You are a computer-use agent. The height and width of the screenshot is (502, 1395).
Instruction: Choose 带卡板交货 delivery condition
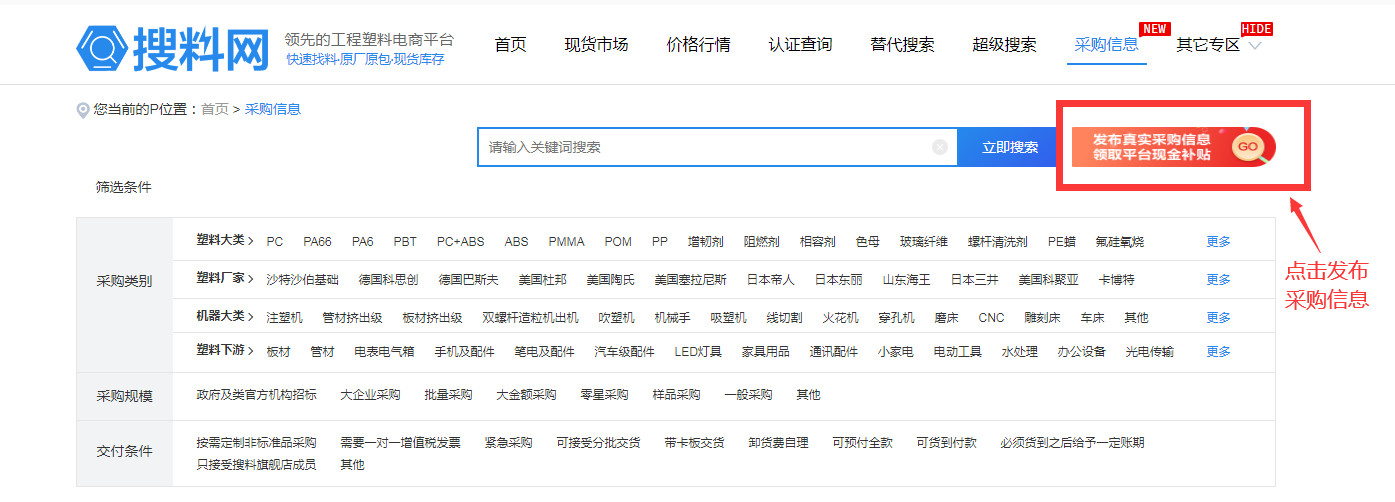(694, 442)
